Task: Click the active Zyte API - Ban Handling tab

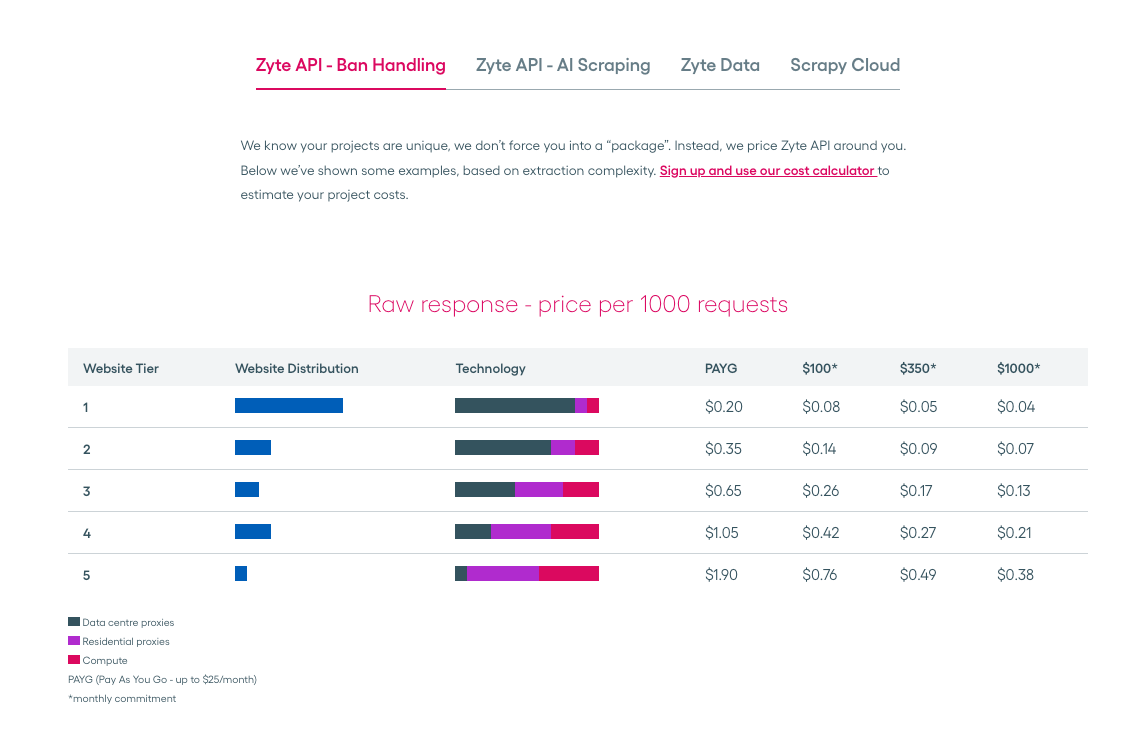Action: coord(350,65)
